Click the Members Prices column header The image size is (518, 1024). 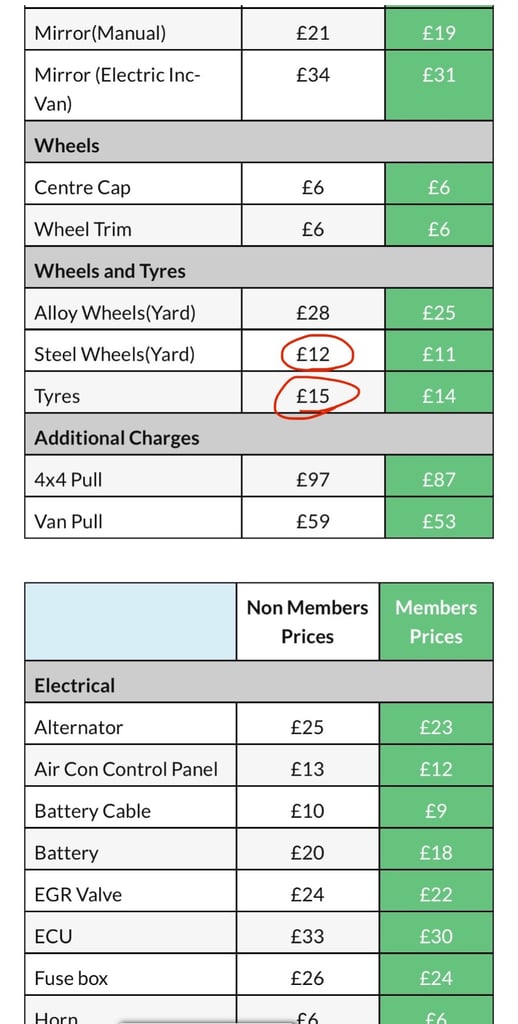[436, 622]
